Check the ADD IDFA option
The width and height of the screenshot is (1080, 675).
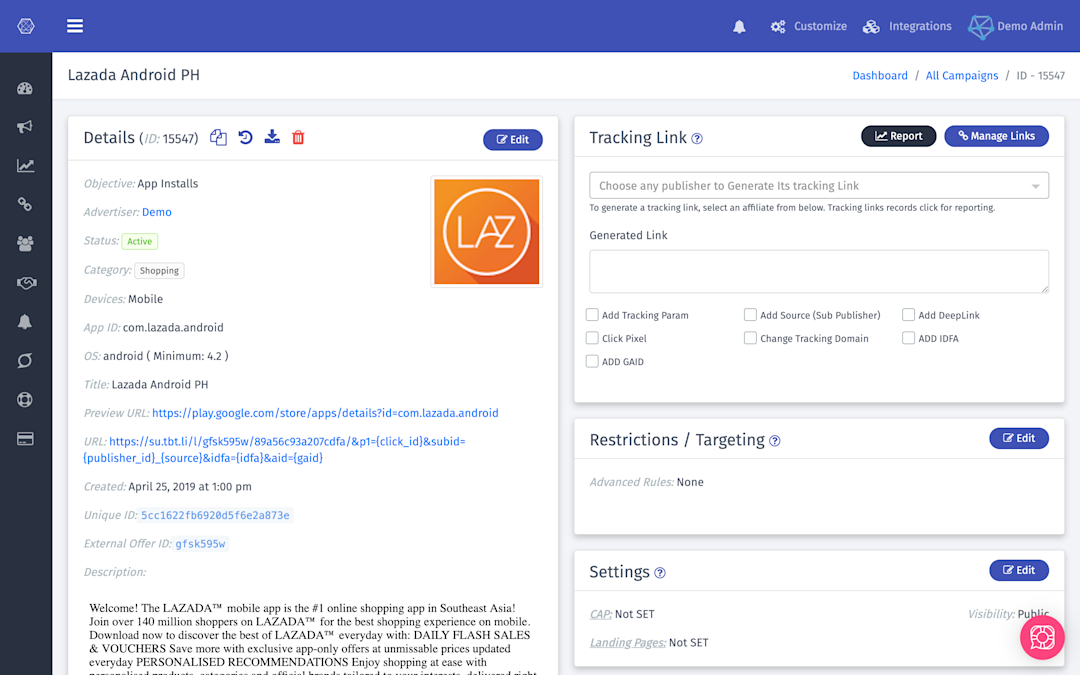(908, 338)
